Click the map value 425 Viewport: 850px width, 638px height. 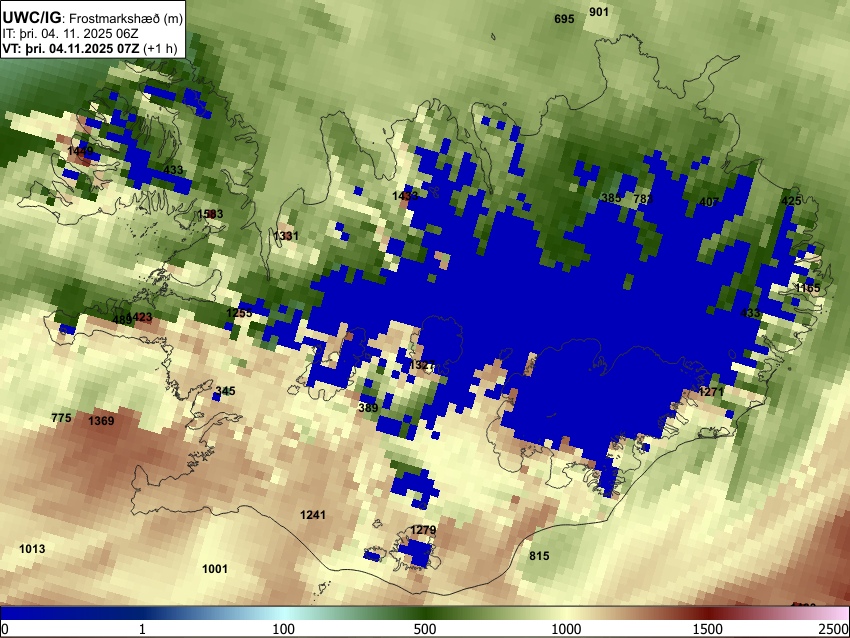click(791, 201)
